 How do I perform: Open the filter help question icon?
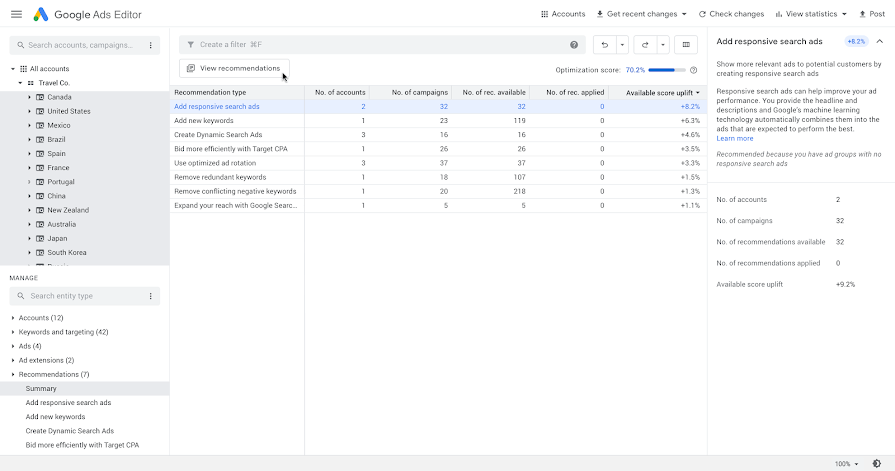point(574,45)
